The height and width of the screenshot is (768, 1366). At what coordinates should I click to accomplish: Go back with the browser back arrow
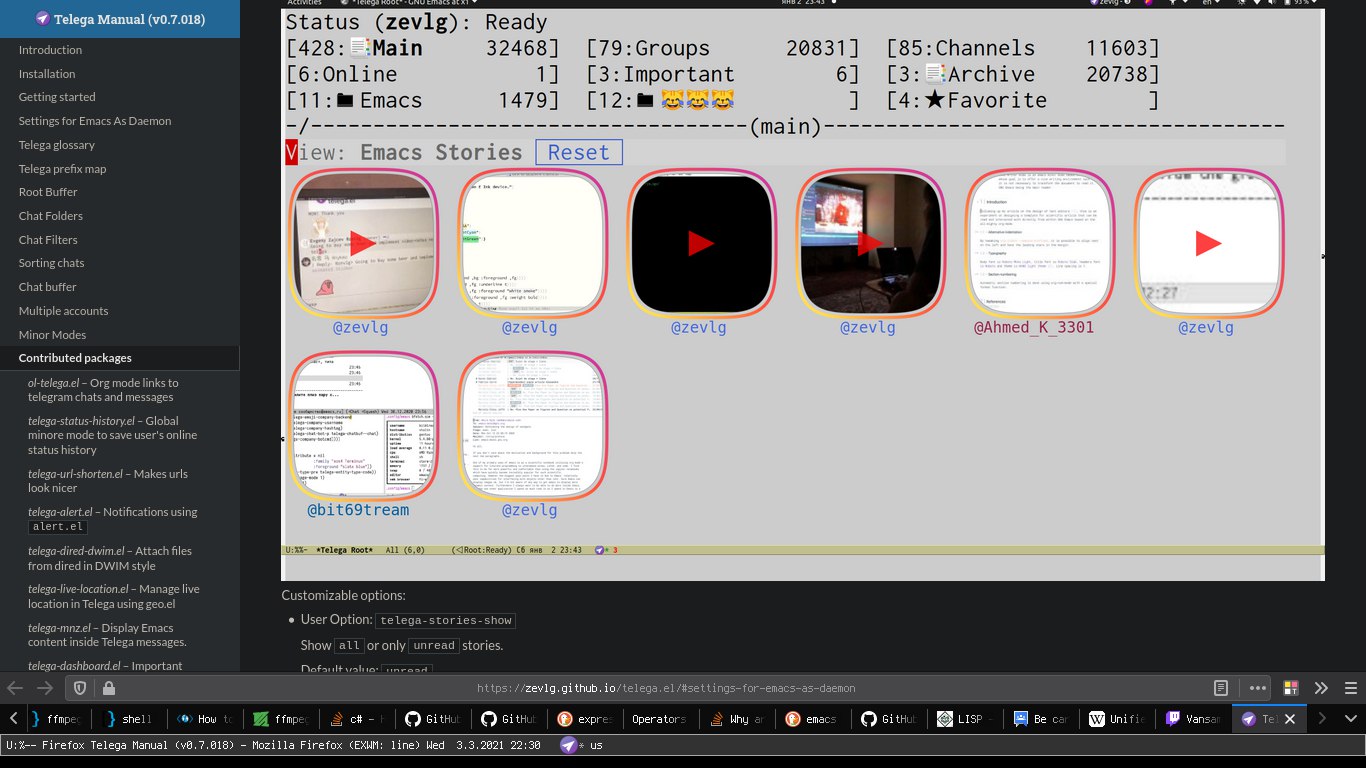tap(15, 688)
